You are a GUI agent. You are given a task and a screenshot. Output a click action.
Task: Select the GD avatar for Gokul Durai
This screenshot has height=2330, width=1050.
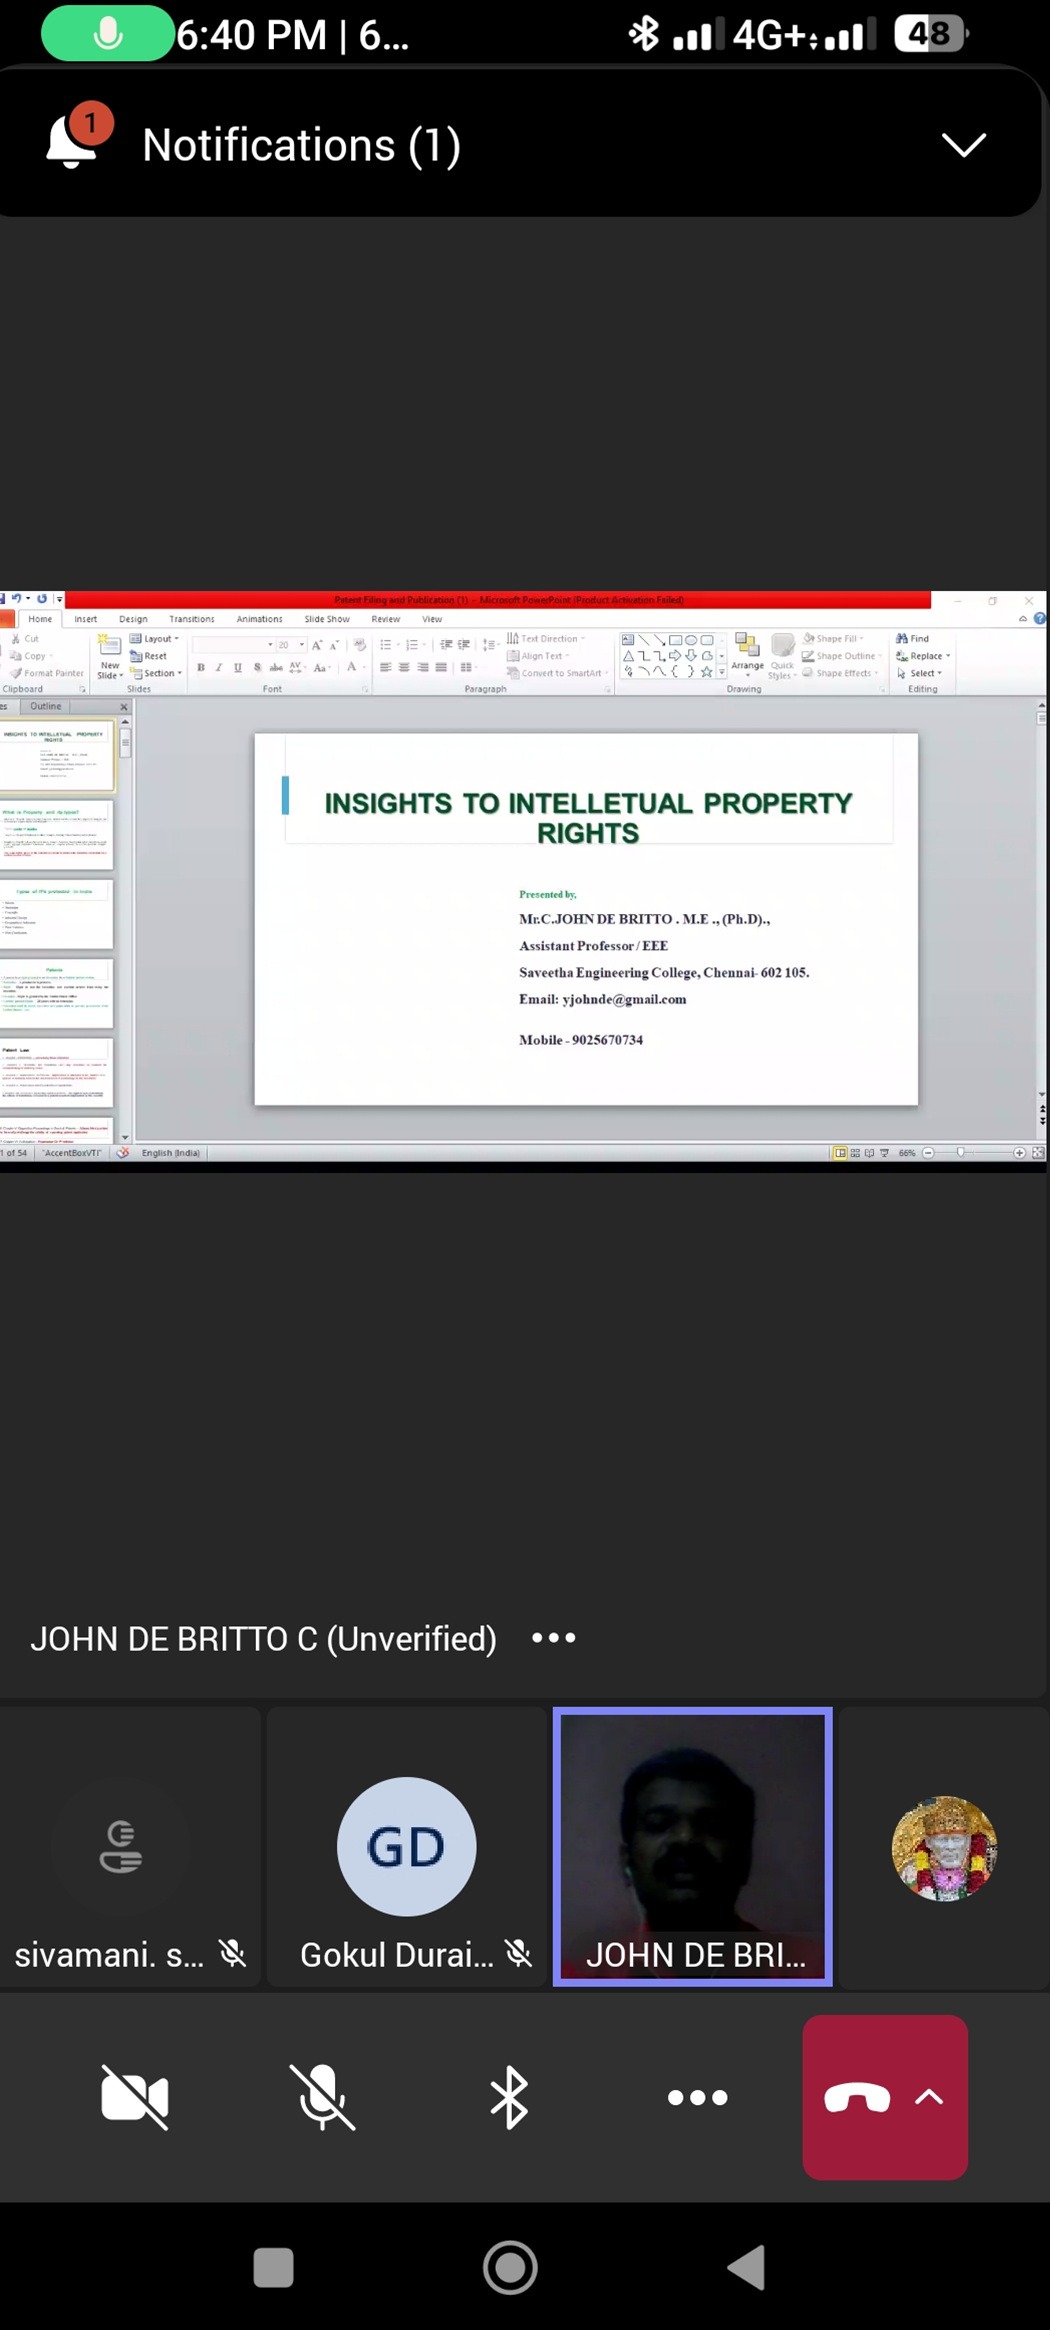point(406,1846)
